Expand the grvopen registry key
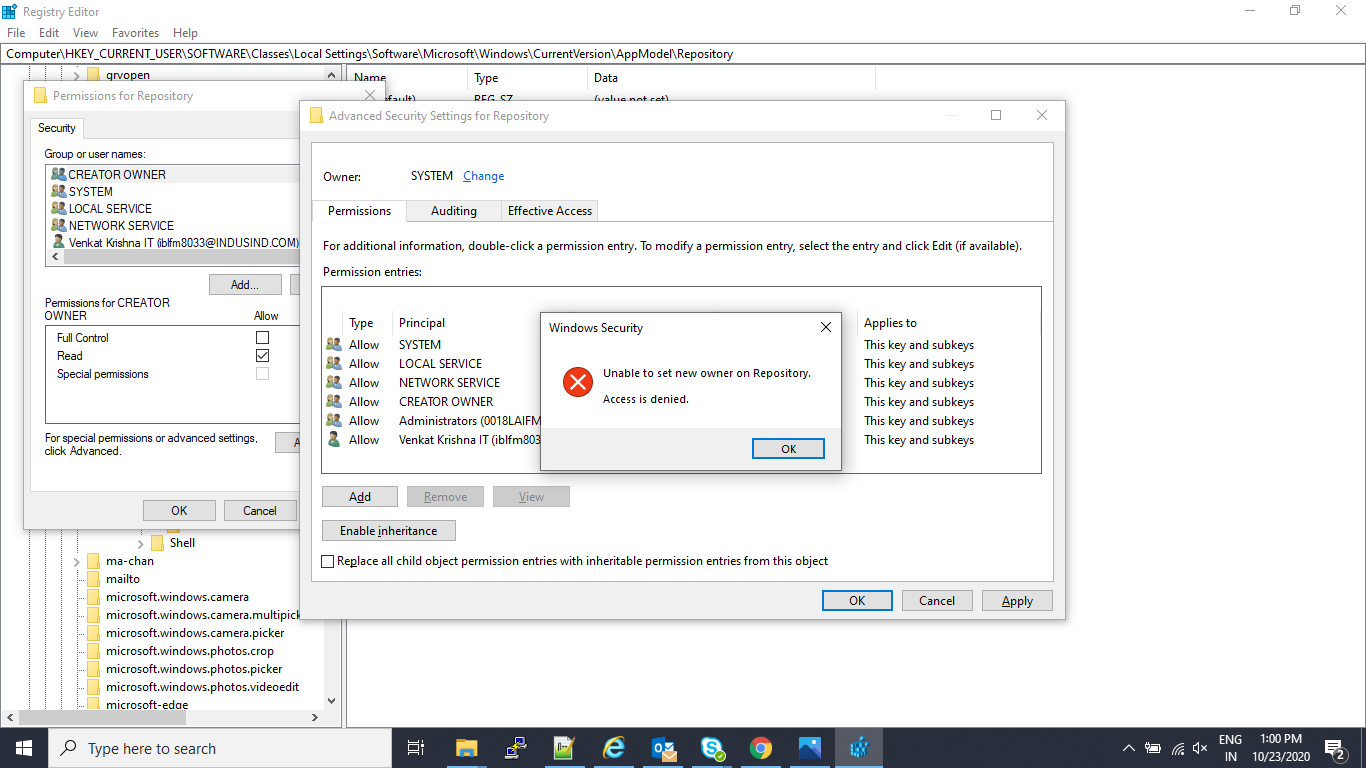This screenshot has height=768, width=1366. [x=76, y=75]
